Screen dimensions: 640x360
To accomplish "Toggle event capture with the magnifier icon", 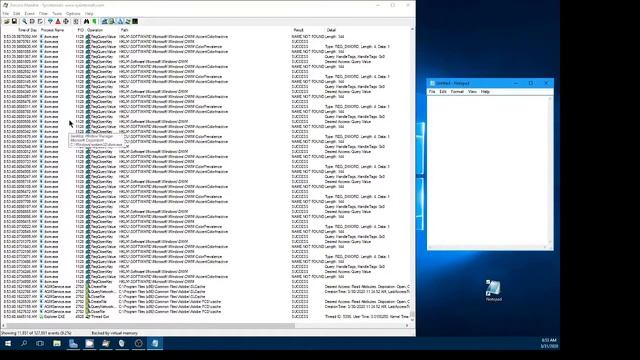I will pos(24,21).
